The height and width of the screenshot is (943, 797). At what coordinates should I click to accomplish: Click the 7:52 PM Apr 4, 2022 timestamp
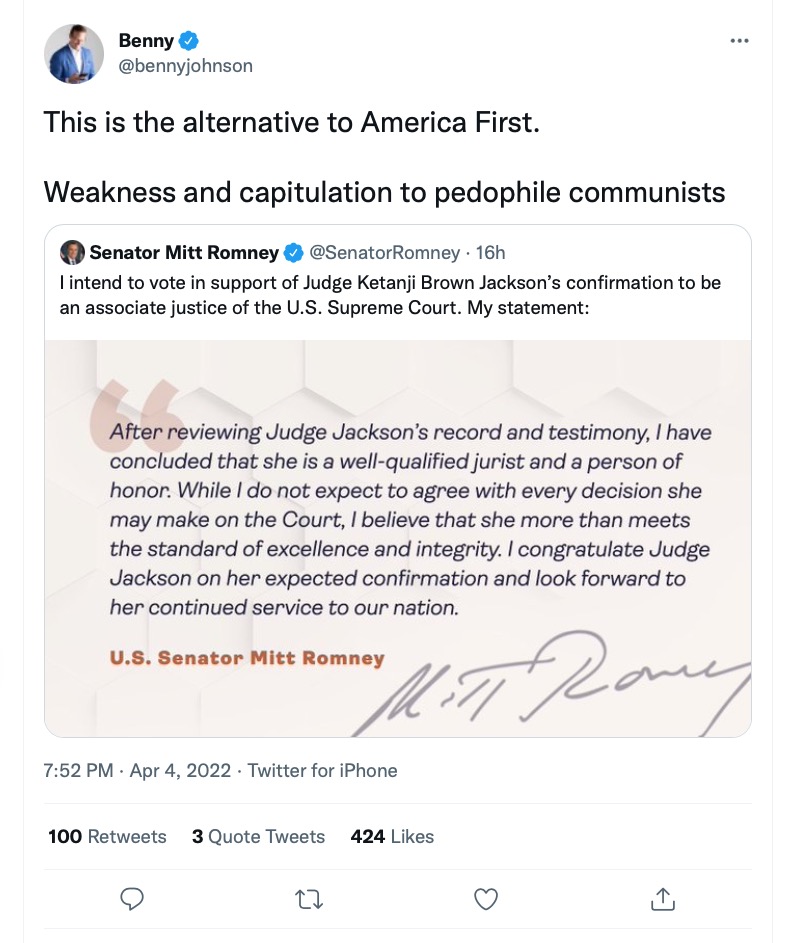[x=137, y=770]
